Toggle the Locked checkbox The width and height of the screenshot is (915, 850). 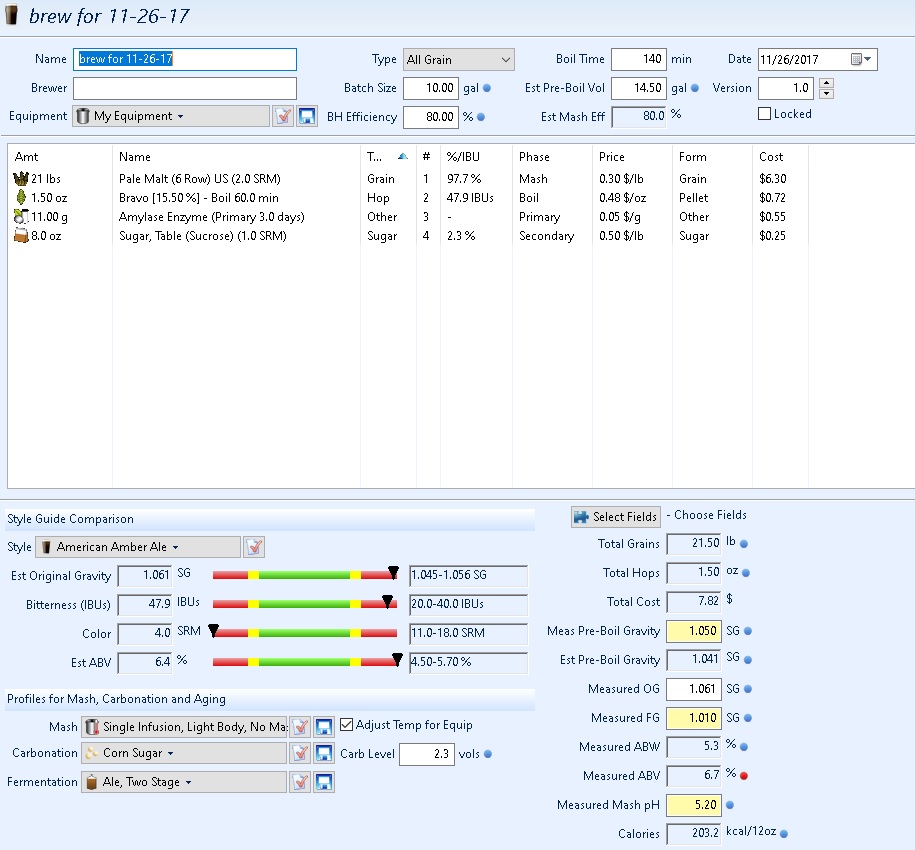tap(764, 114)
